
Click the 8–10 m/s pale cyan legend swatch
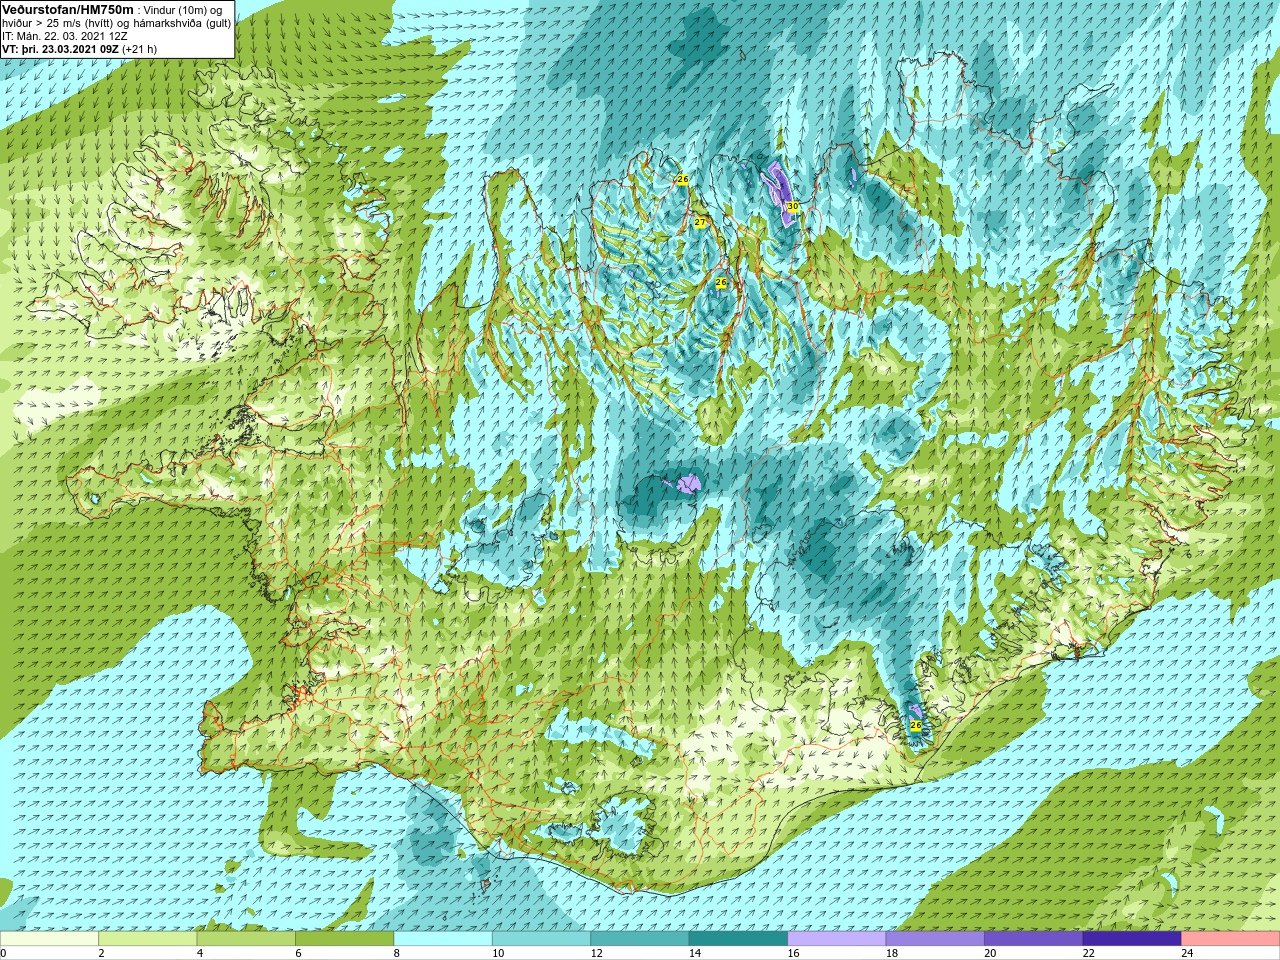(443, 939)
